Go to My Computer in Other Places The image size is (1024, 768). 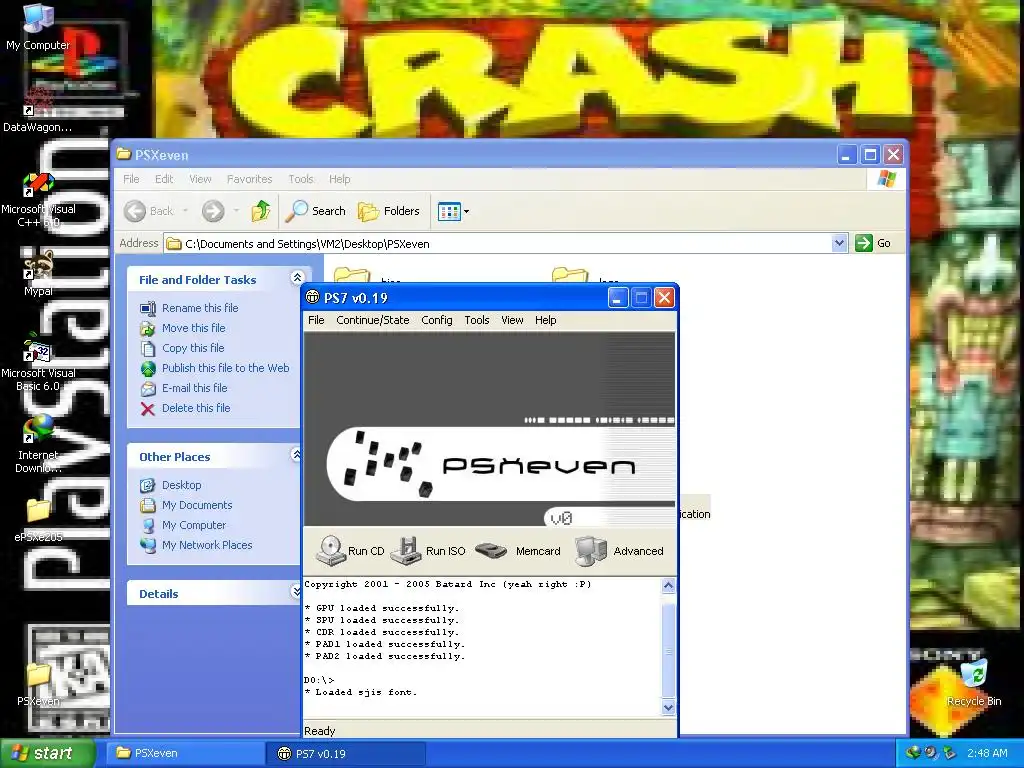pyautogui.click(x=194, y=525)
